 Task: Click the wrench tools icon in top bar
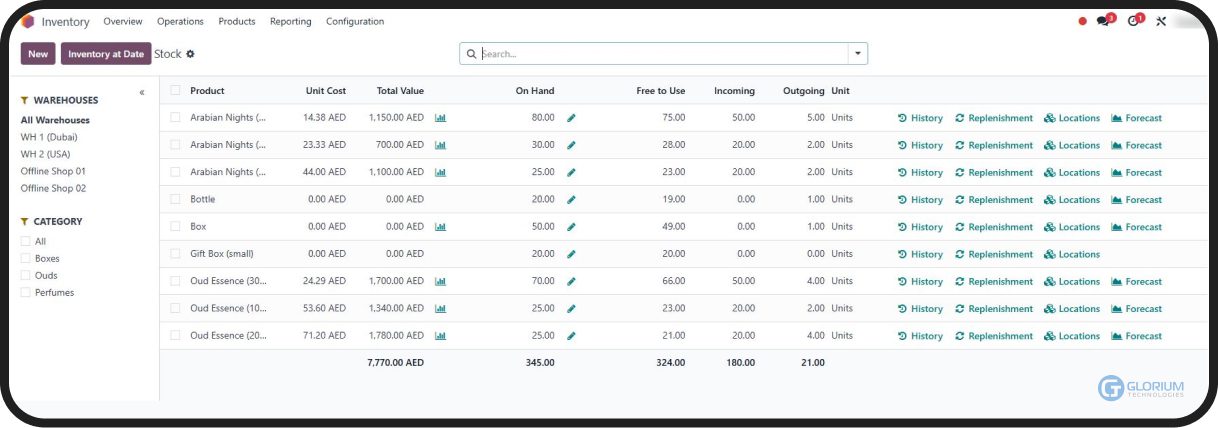click(1161, 21)
